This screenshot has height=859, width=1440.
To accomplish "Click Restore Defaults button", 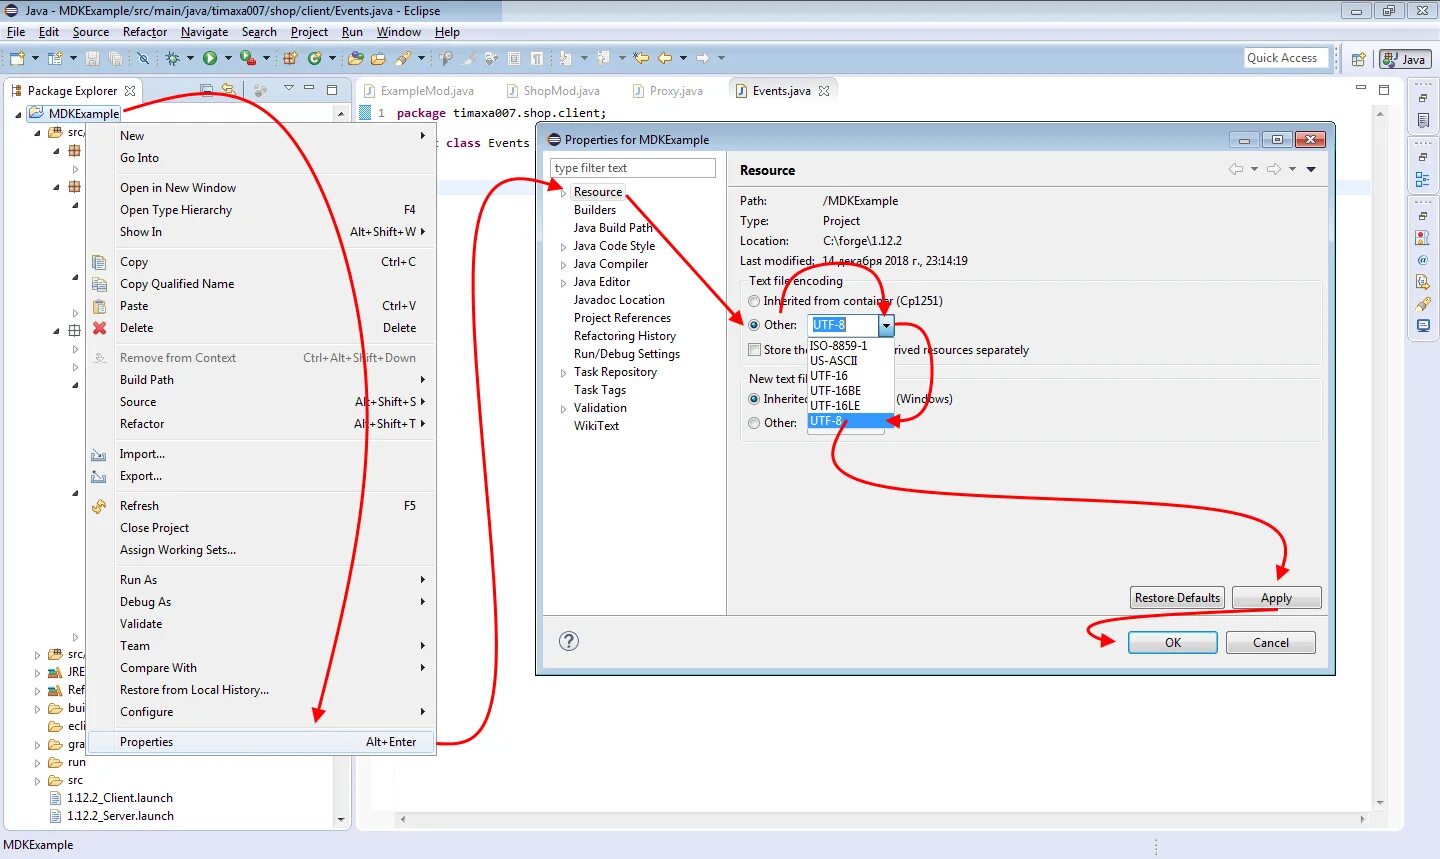I will point(1177,598).
